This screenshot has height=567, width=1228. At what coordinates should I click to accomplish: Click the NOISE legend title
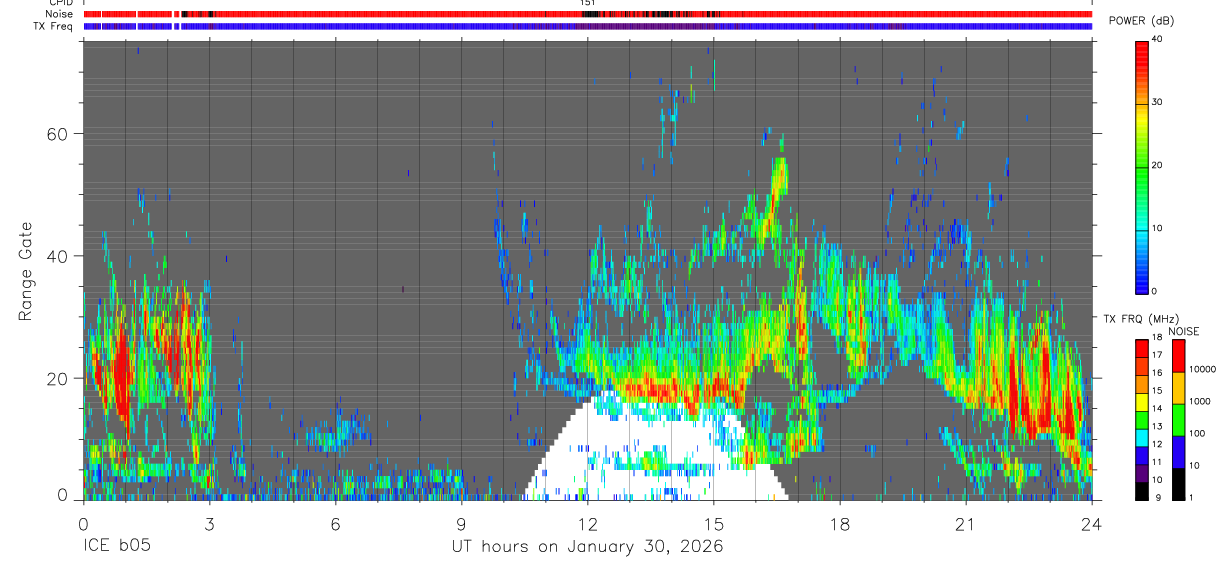(1183, 332)
